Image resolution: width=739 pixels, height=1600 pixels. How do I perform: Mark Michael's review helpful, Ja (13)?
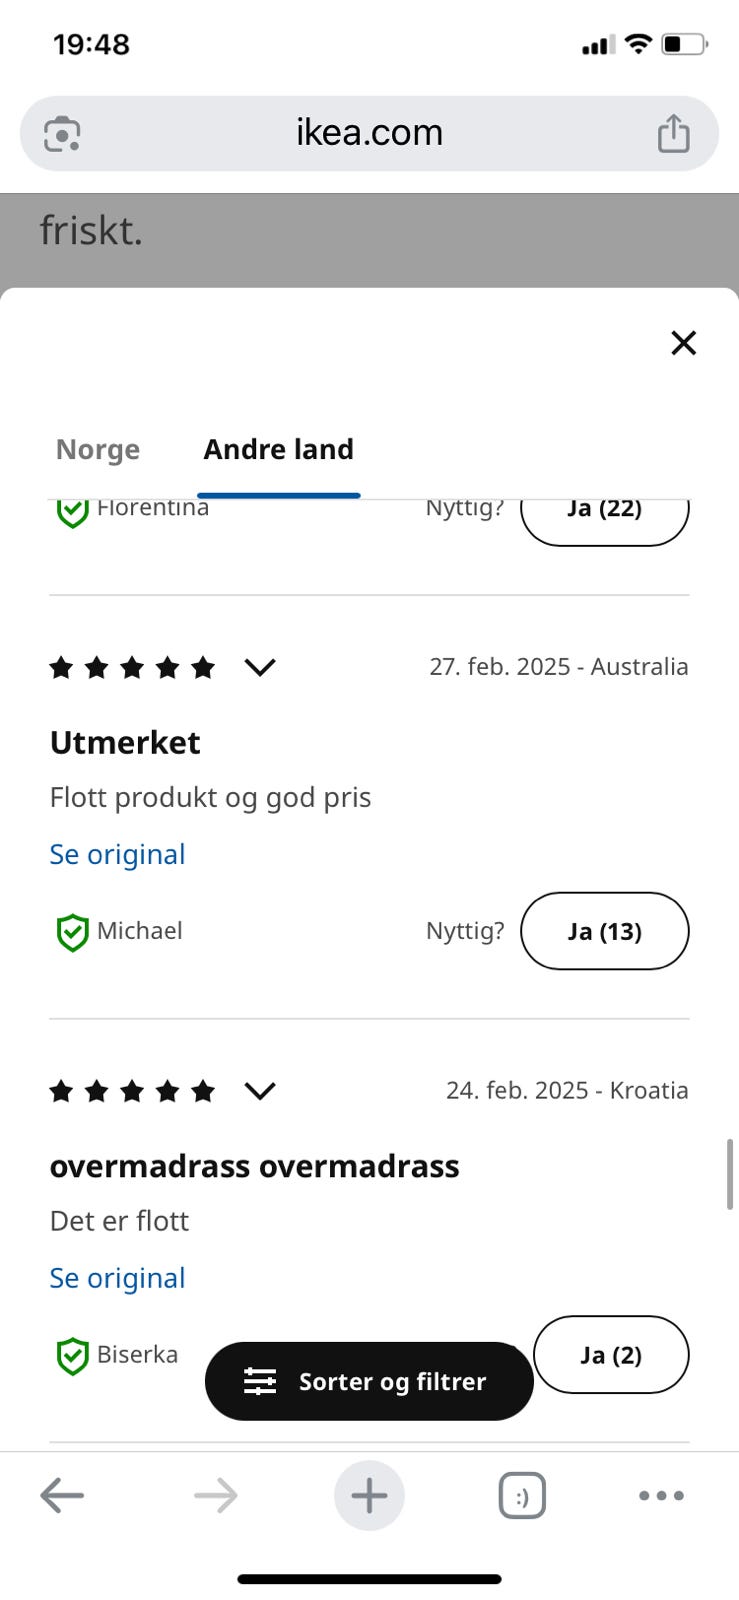605,931
